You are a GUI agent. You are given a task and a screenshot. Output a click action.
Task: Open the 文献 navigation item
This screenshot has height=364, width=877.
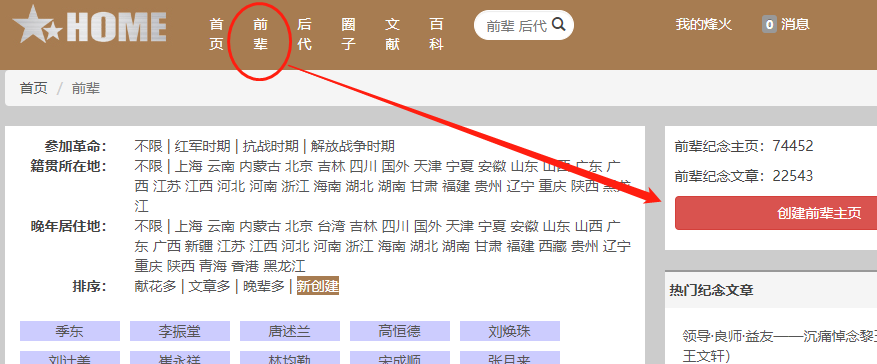click(393, 34)
